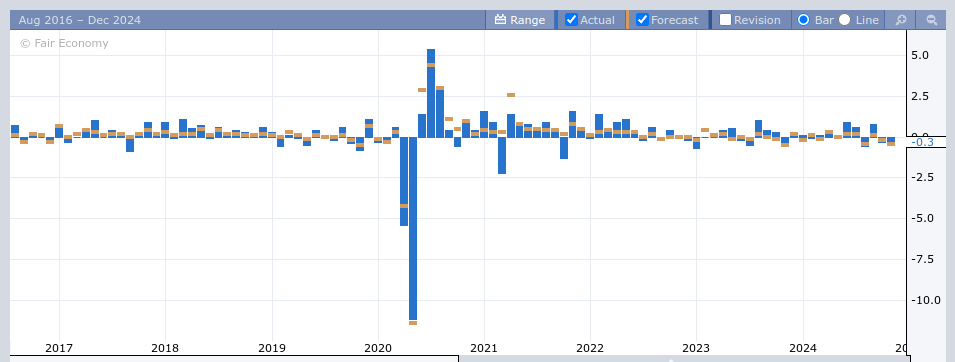The image size is (955, 362).
Task: Click the 2023 year axis label
Action: pyautogui.click(x=696, y=348)
